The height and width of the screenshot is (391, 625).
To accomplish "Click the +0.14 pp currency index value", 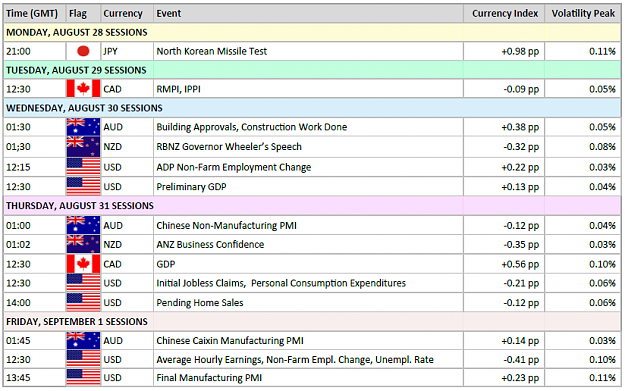I will pyautogui.click(x=520, y=341).
